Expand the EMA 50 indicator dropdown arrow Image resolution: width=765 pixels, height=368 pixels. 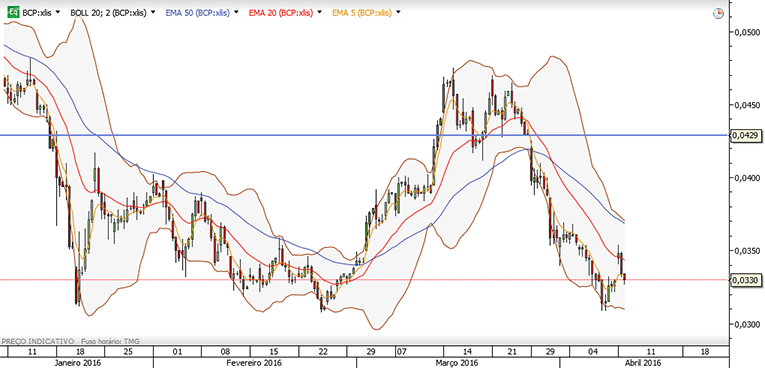pyautogui.click(x=237, y=13)
